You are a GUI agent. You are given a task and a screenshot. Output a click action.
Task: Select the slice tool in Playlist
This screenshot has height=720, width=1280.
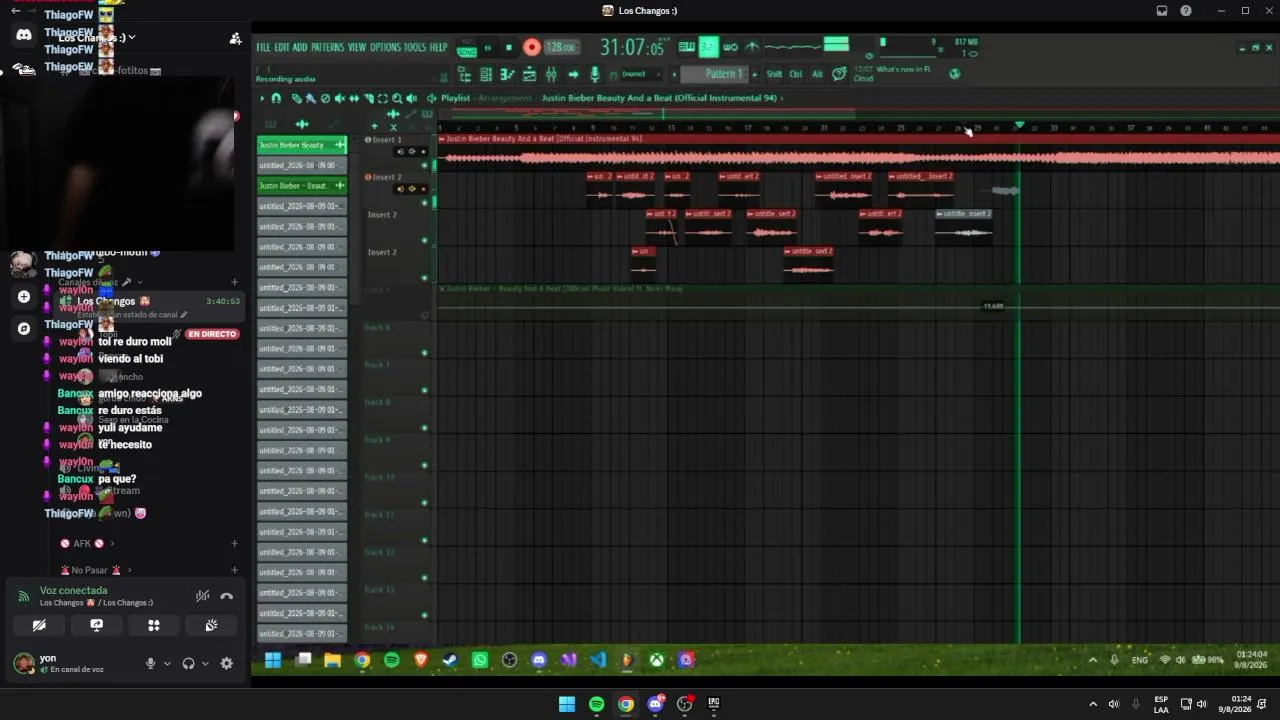pos(368,98)
